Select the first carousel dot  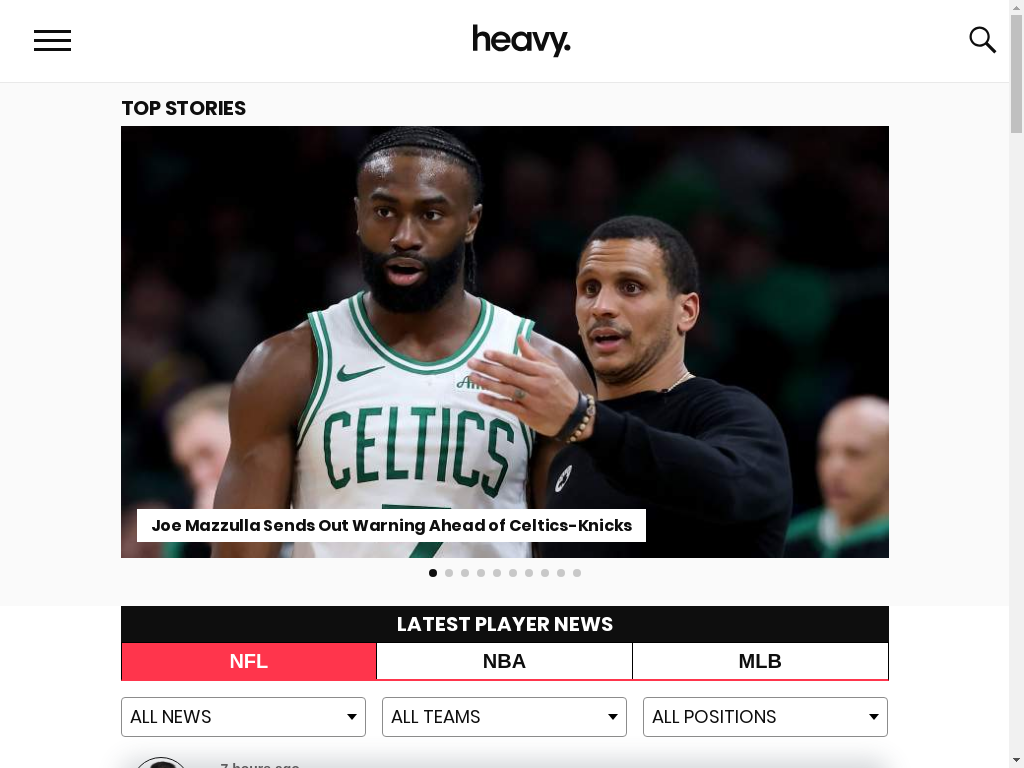coord(433,573)
